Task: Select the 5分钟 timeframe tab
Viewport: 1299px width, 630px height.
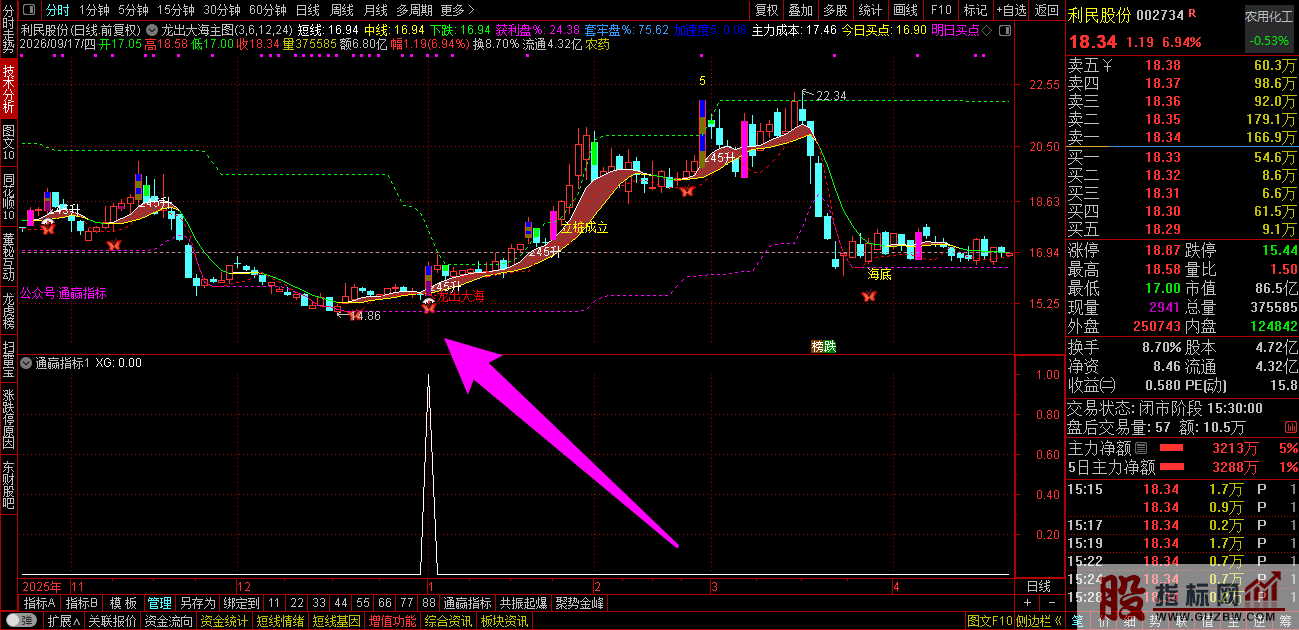Action: [133, 10]
